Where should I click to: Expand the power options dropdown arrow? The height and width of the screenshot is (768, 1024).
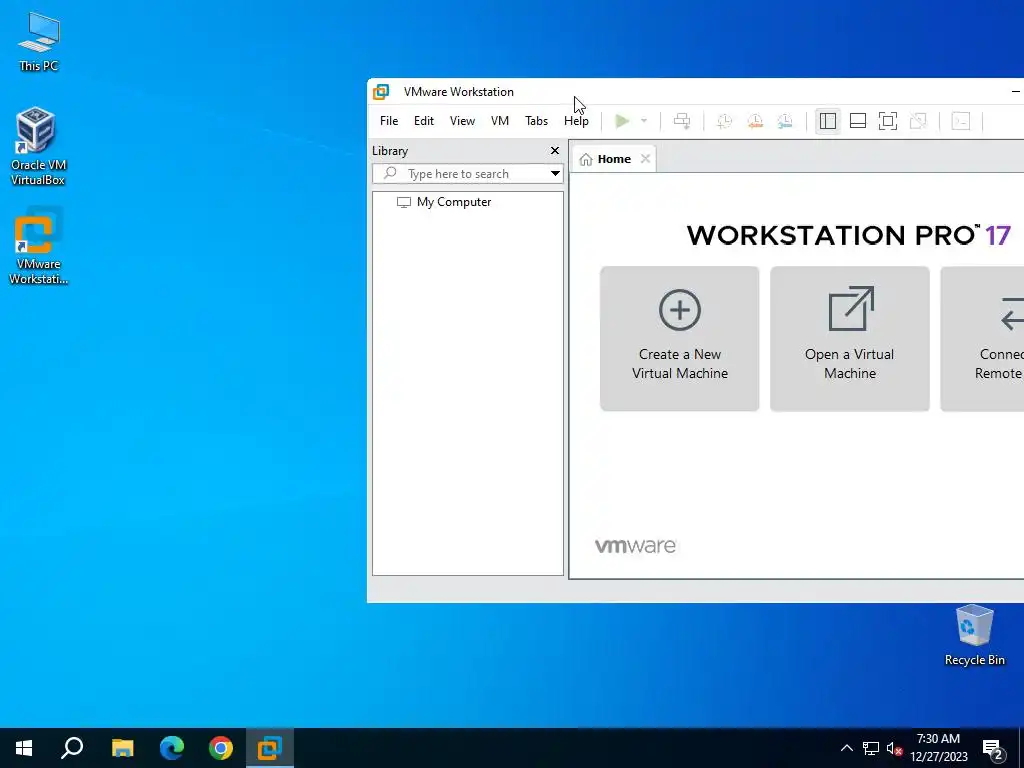tap(644, 121)
